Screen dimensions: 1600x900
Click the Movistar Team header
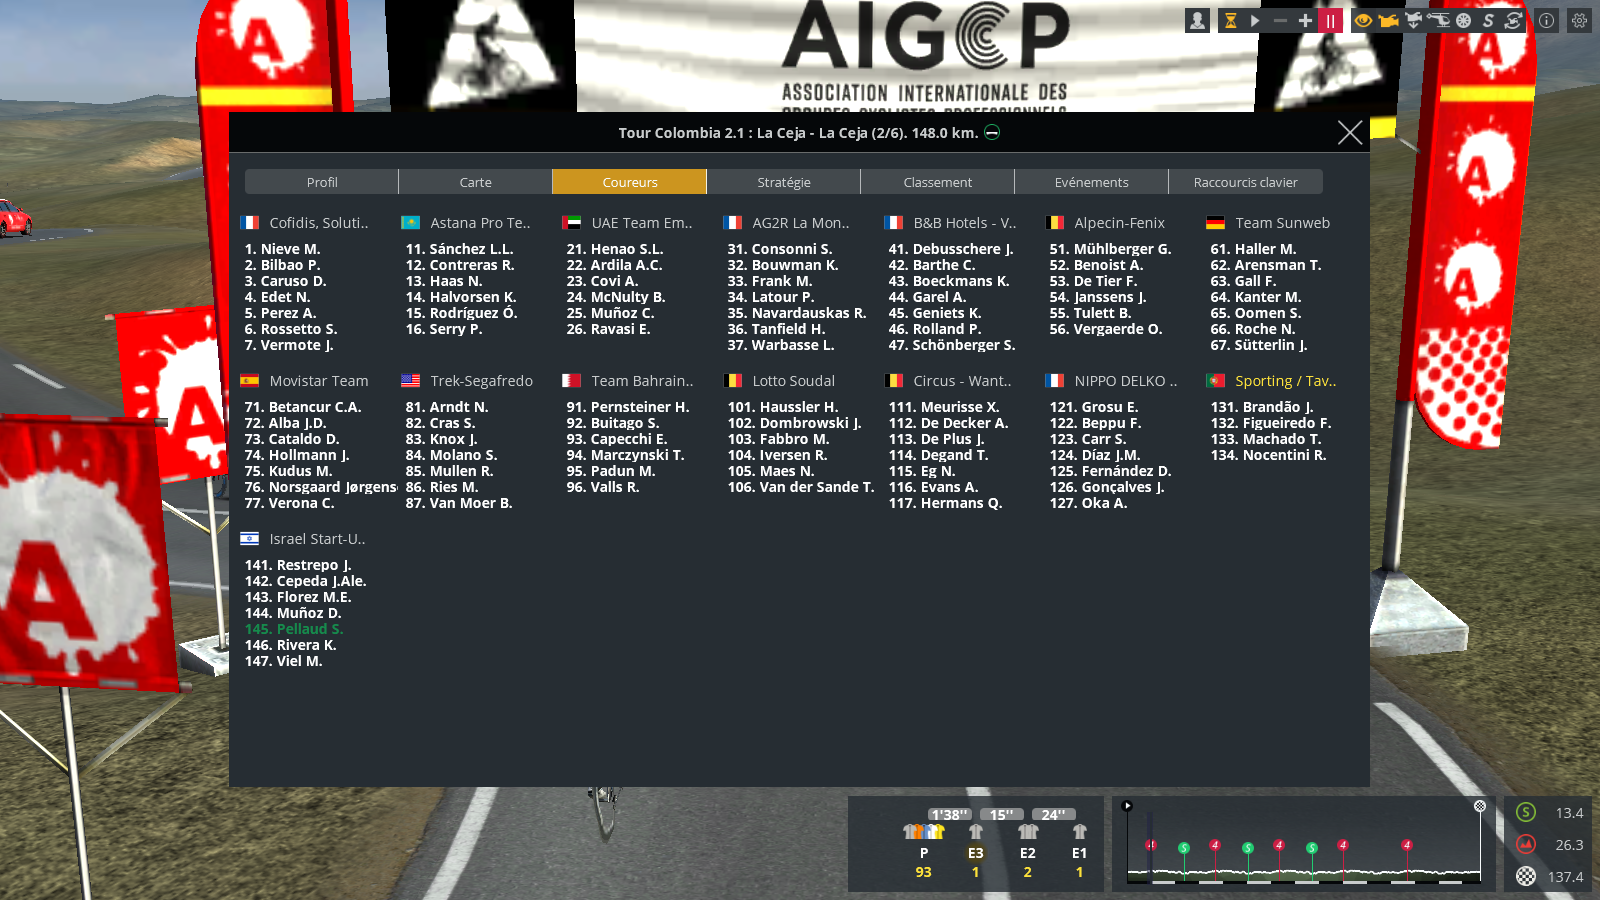[x=319, y=381]
